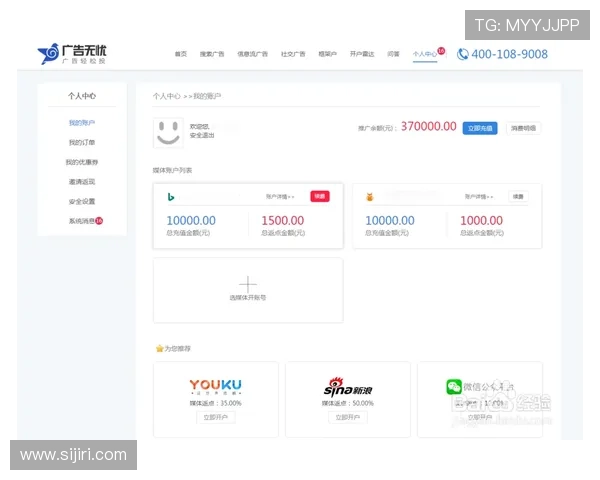The image size is (600, 480).
Task: Click the plus icon to add a media account
Action: point(248,284)
